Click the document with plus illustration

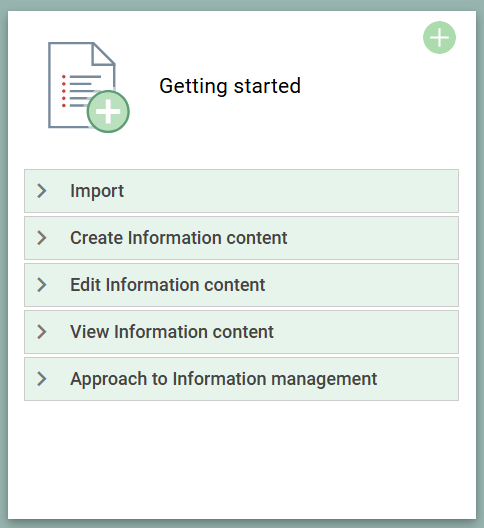point(89,87)
